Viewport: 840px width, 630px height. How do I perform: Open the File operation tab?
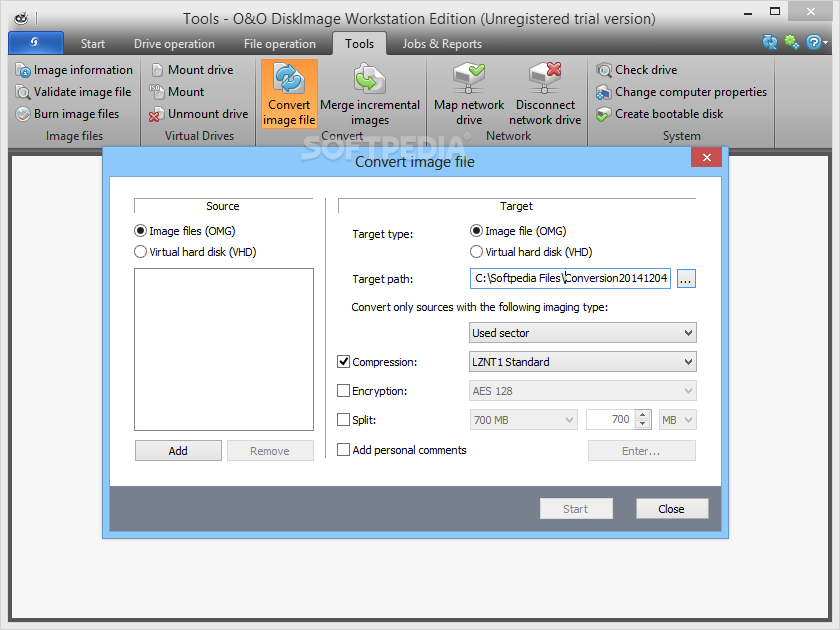tap(280, 44)
